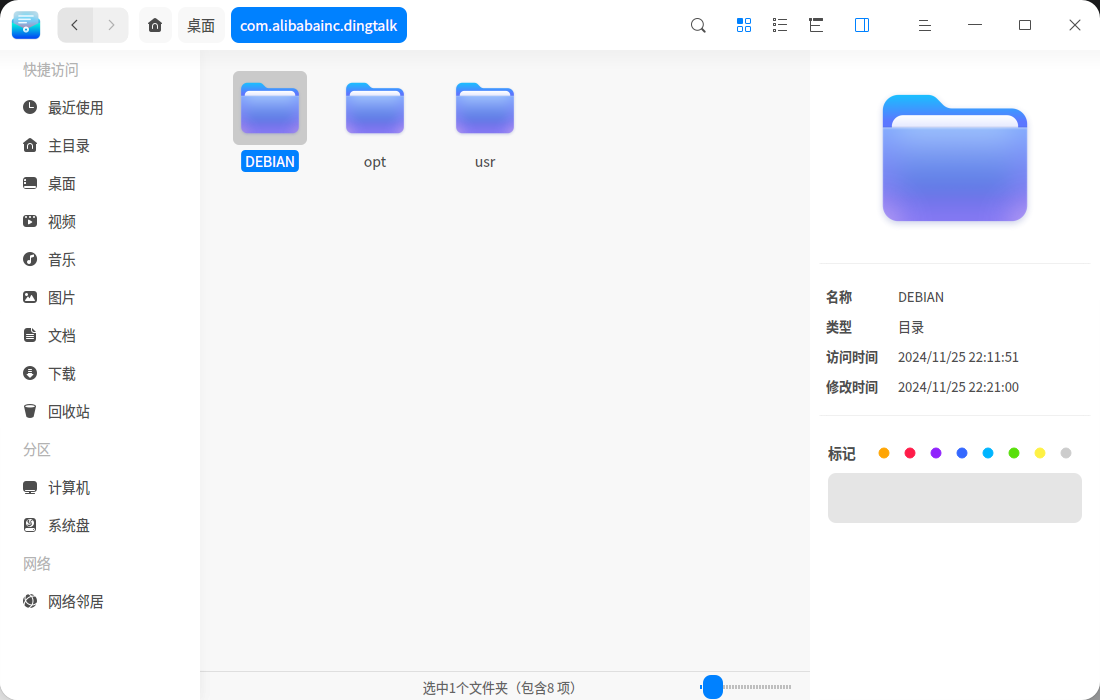The width and height of the screenshot is (1100, 700).
Task: Tag the folder with the purple color
Action: pyautogui.click(x=936, y=453)
